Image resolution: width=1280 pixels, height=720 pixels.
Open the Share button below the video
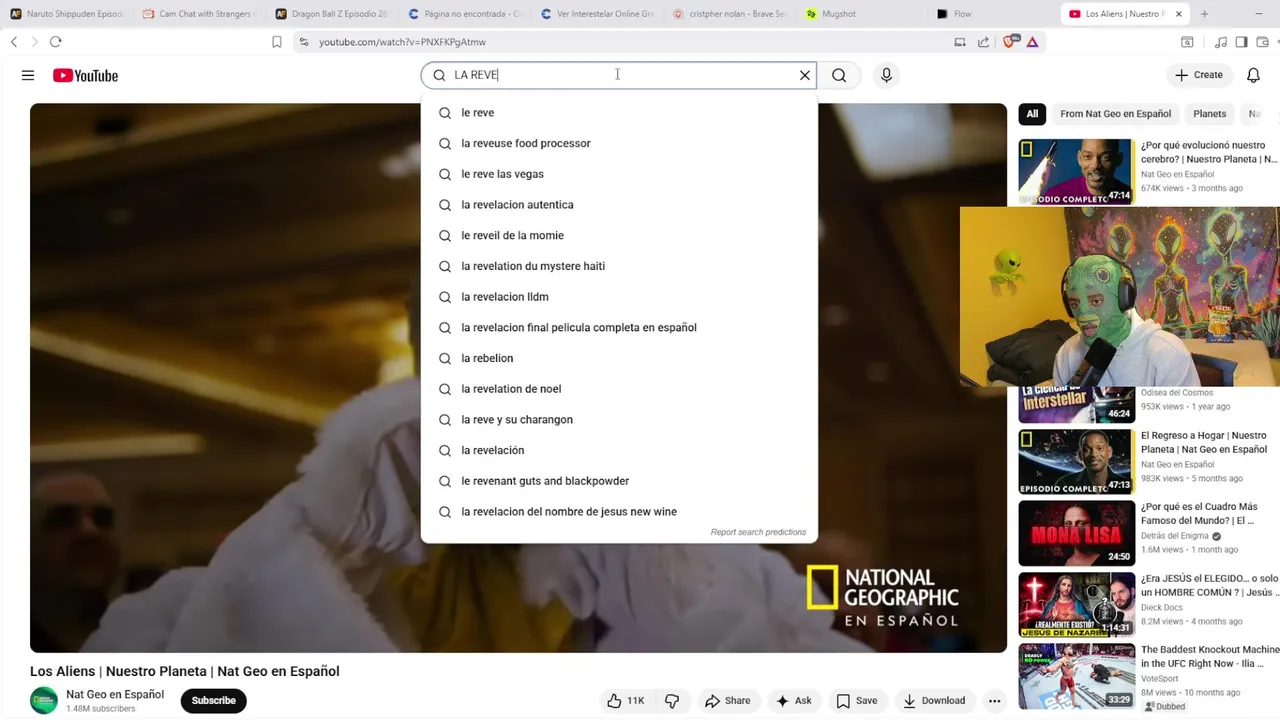tap(727, 701)
